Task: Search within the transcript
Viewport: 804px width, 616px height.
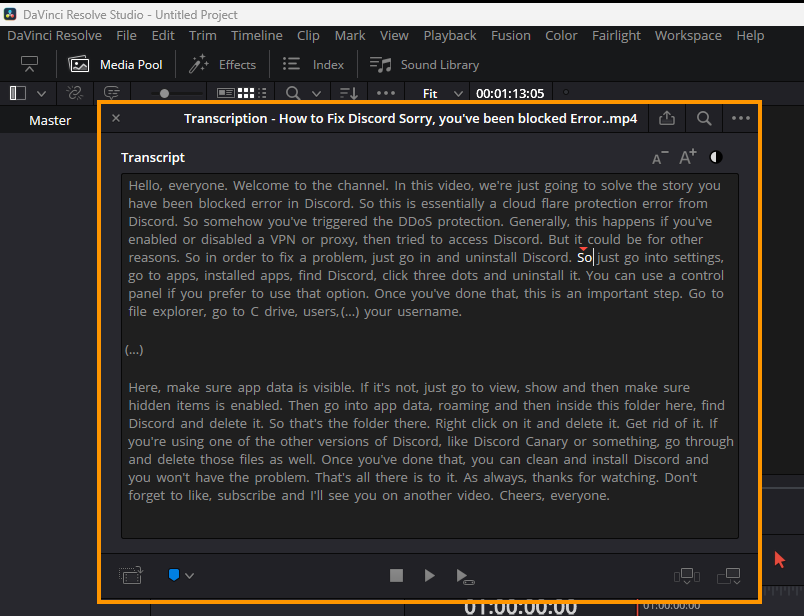Action: [704, 118]
